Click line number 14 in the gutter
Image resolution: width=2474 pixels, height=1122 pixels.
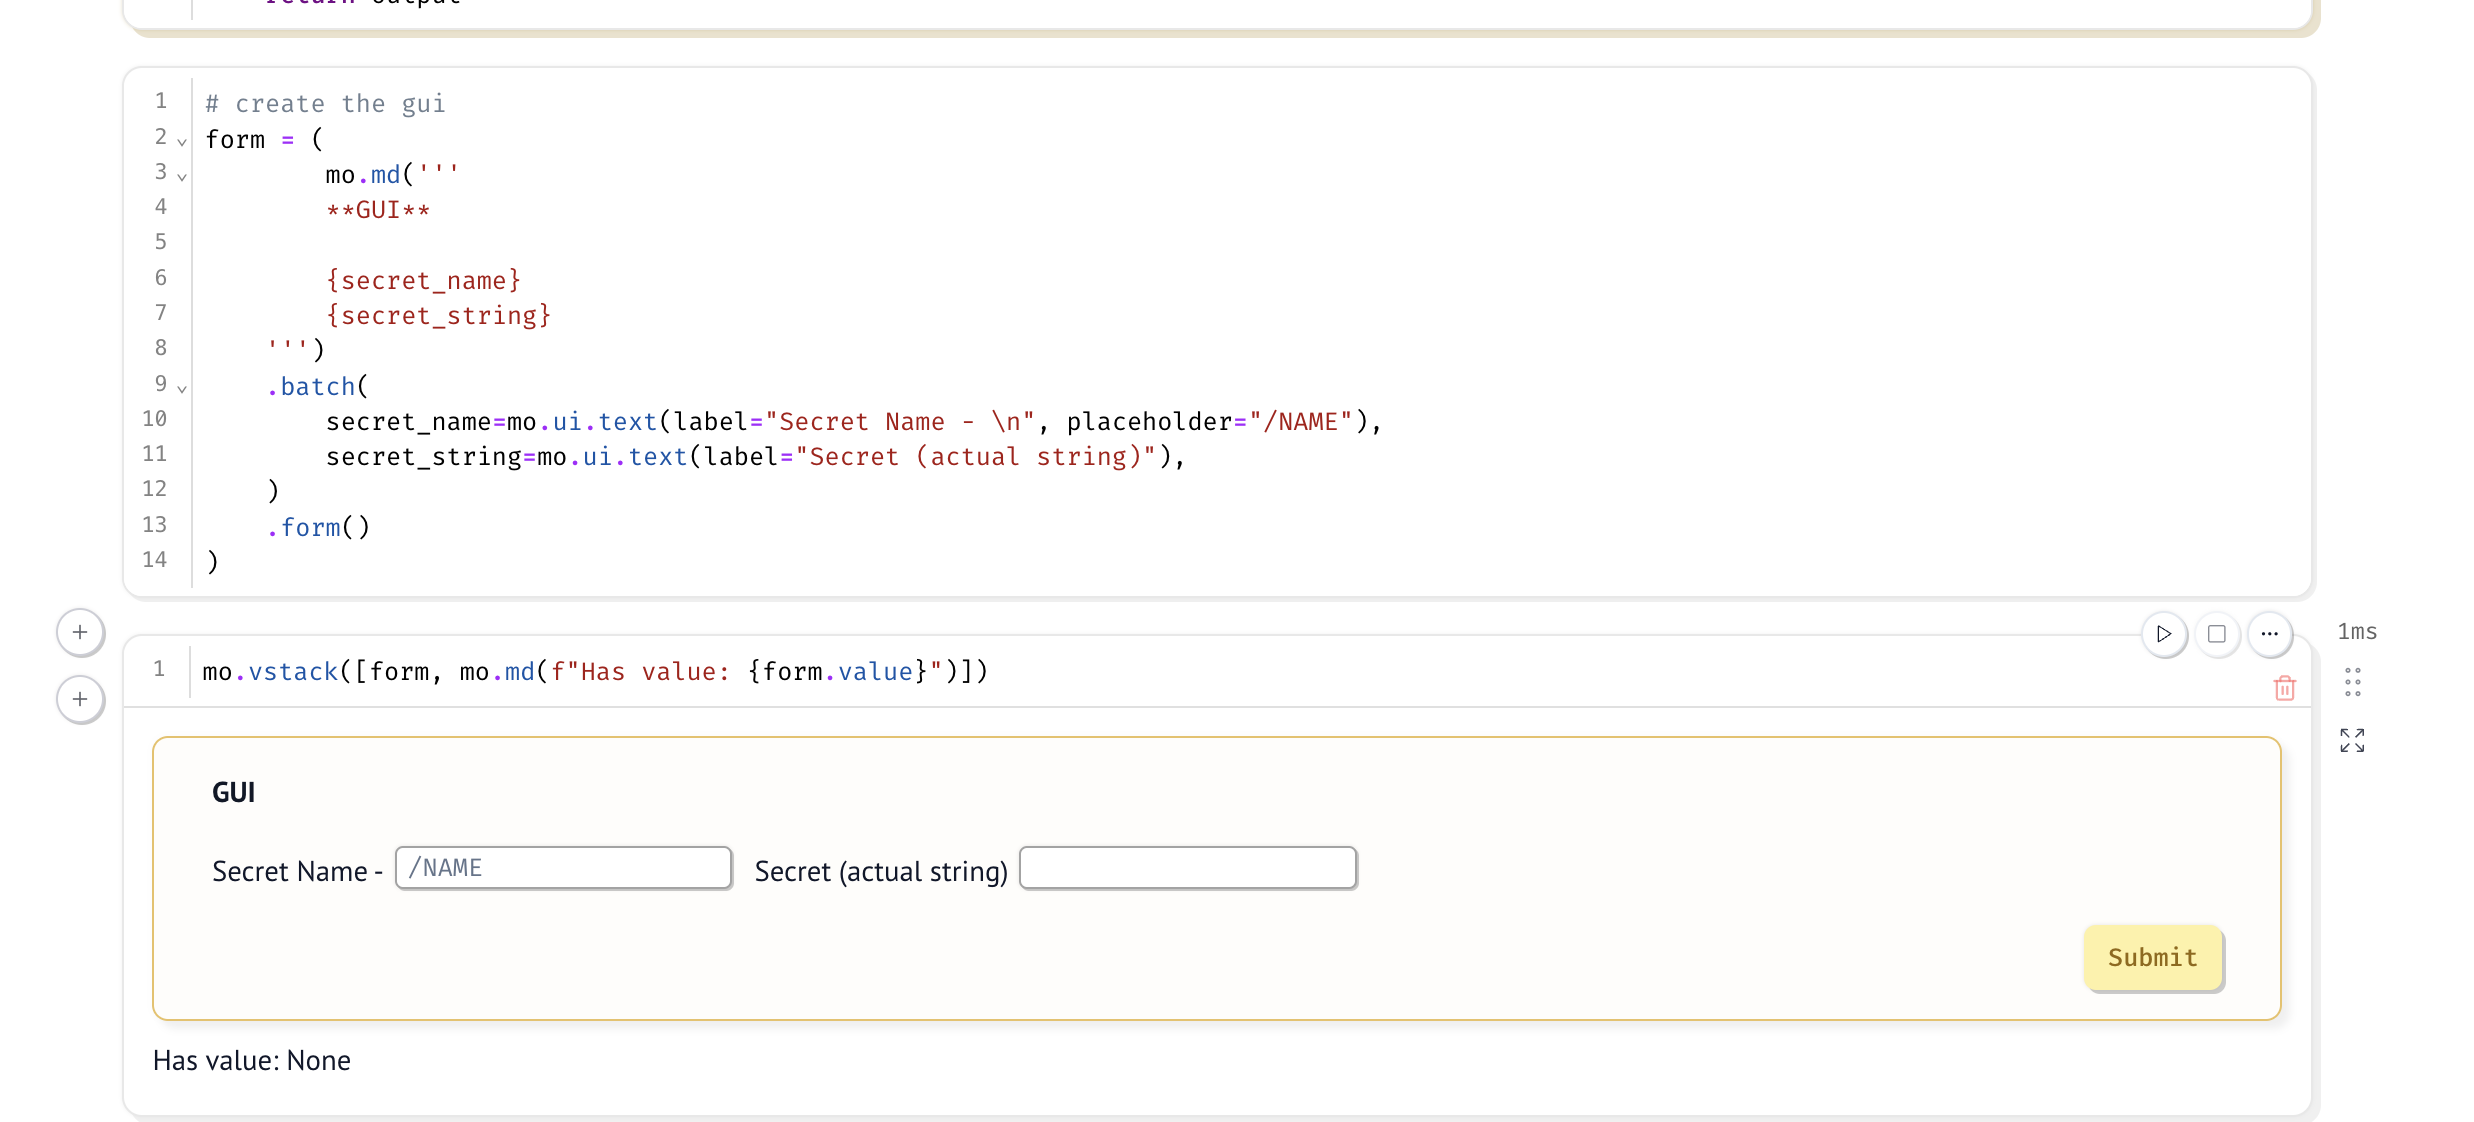tap(155, 559)
